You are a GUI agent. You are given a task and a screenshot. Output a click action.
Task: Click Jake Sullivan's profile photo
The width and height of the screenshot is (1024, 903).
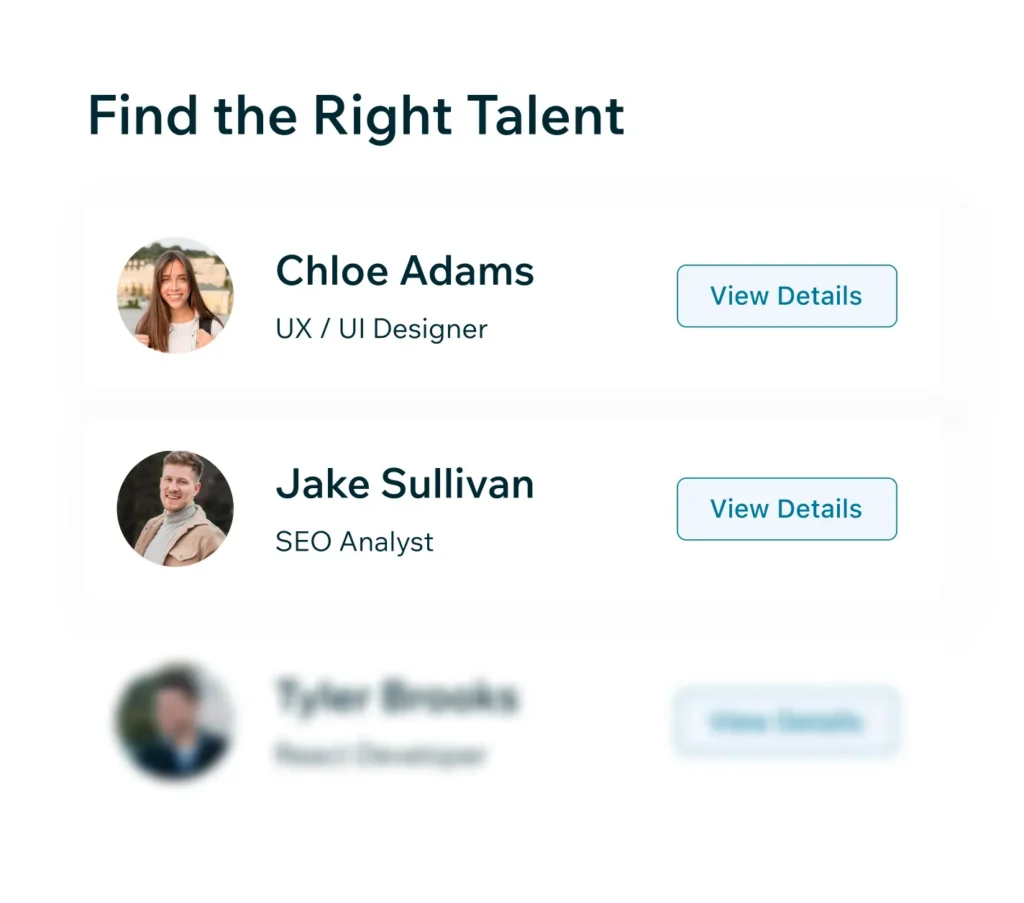175,508
